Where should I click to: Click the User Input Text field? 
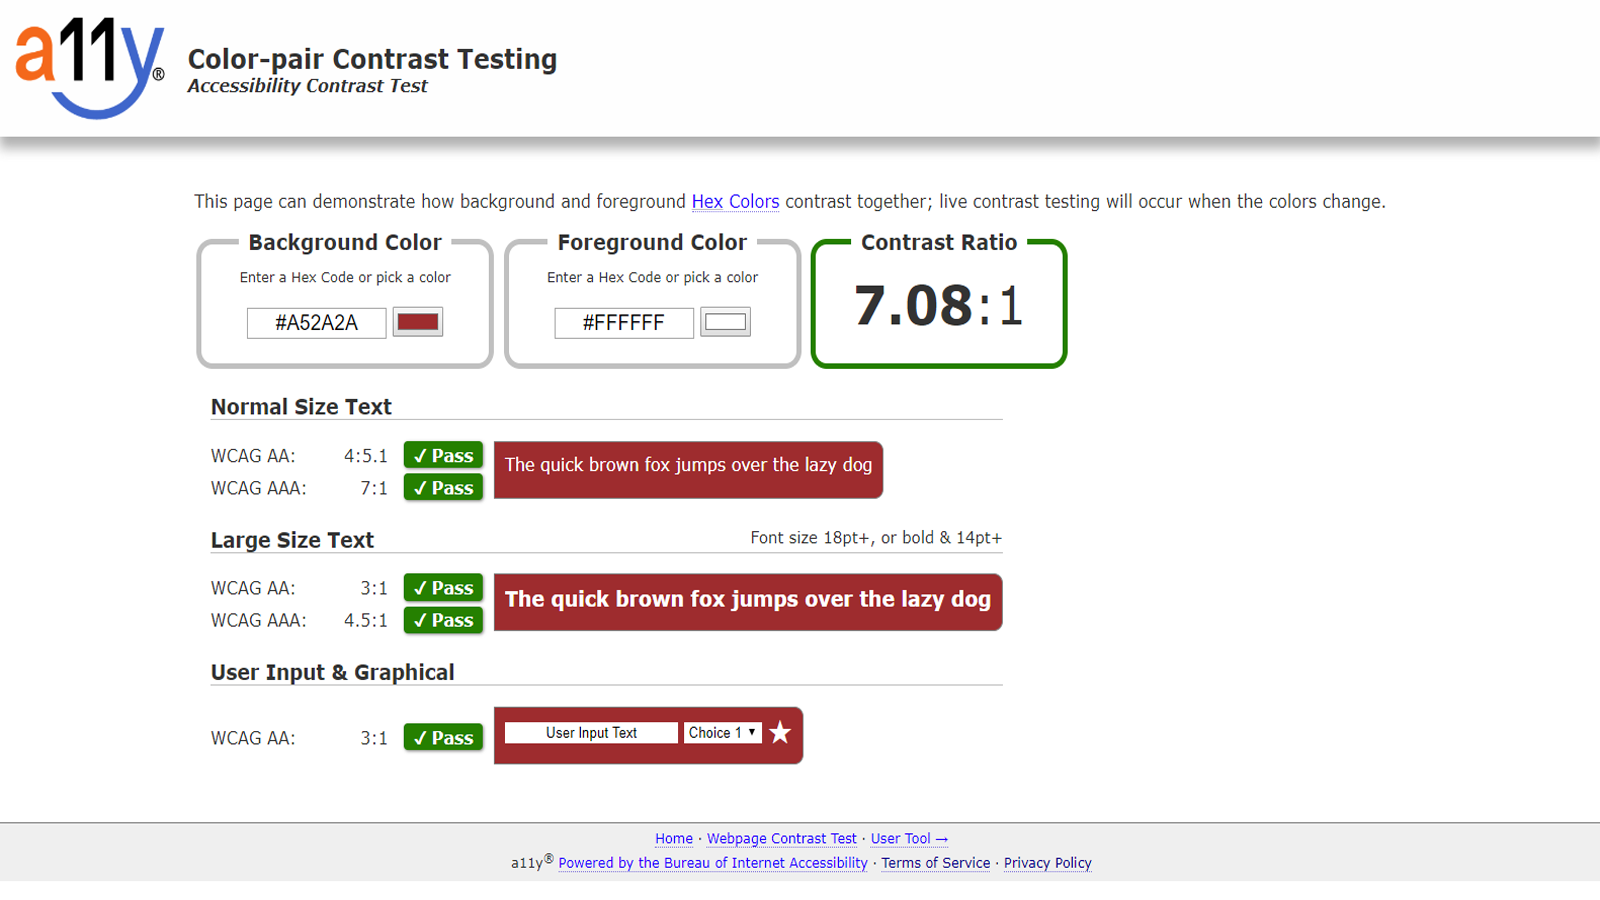(x=591, y=733)
